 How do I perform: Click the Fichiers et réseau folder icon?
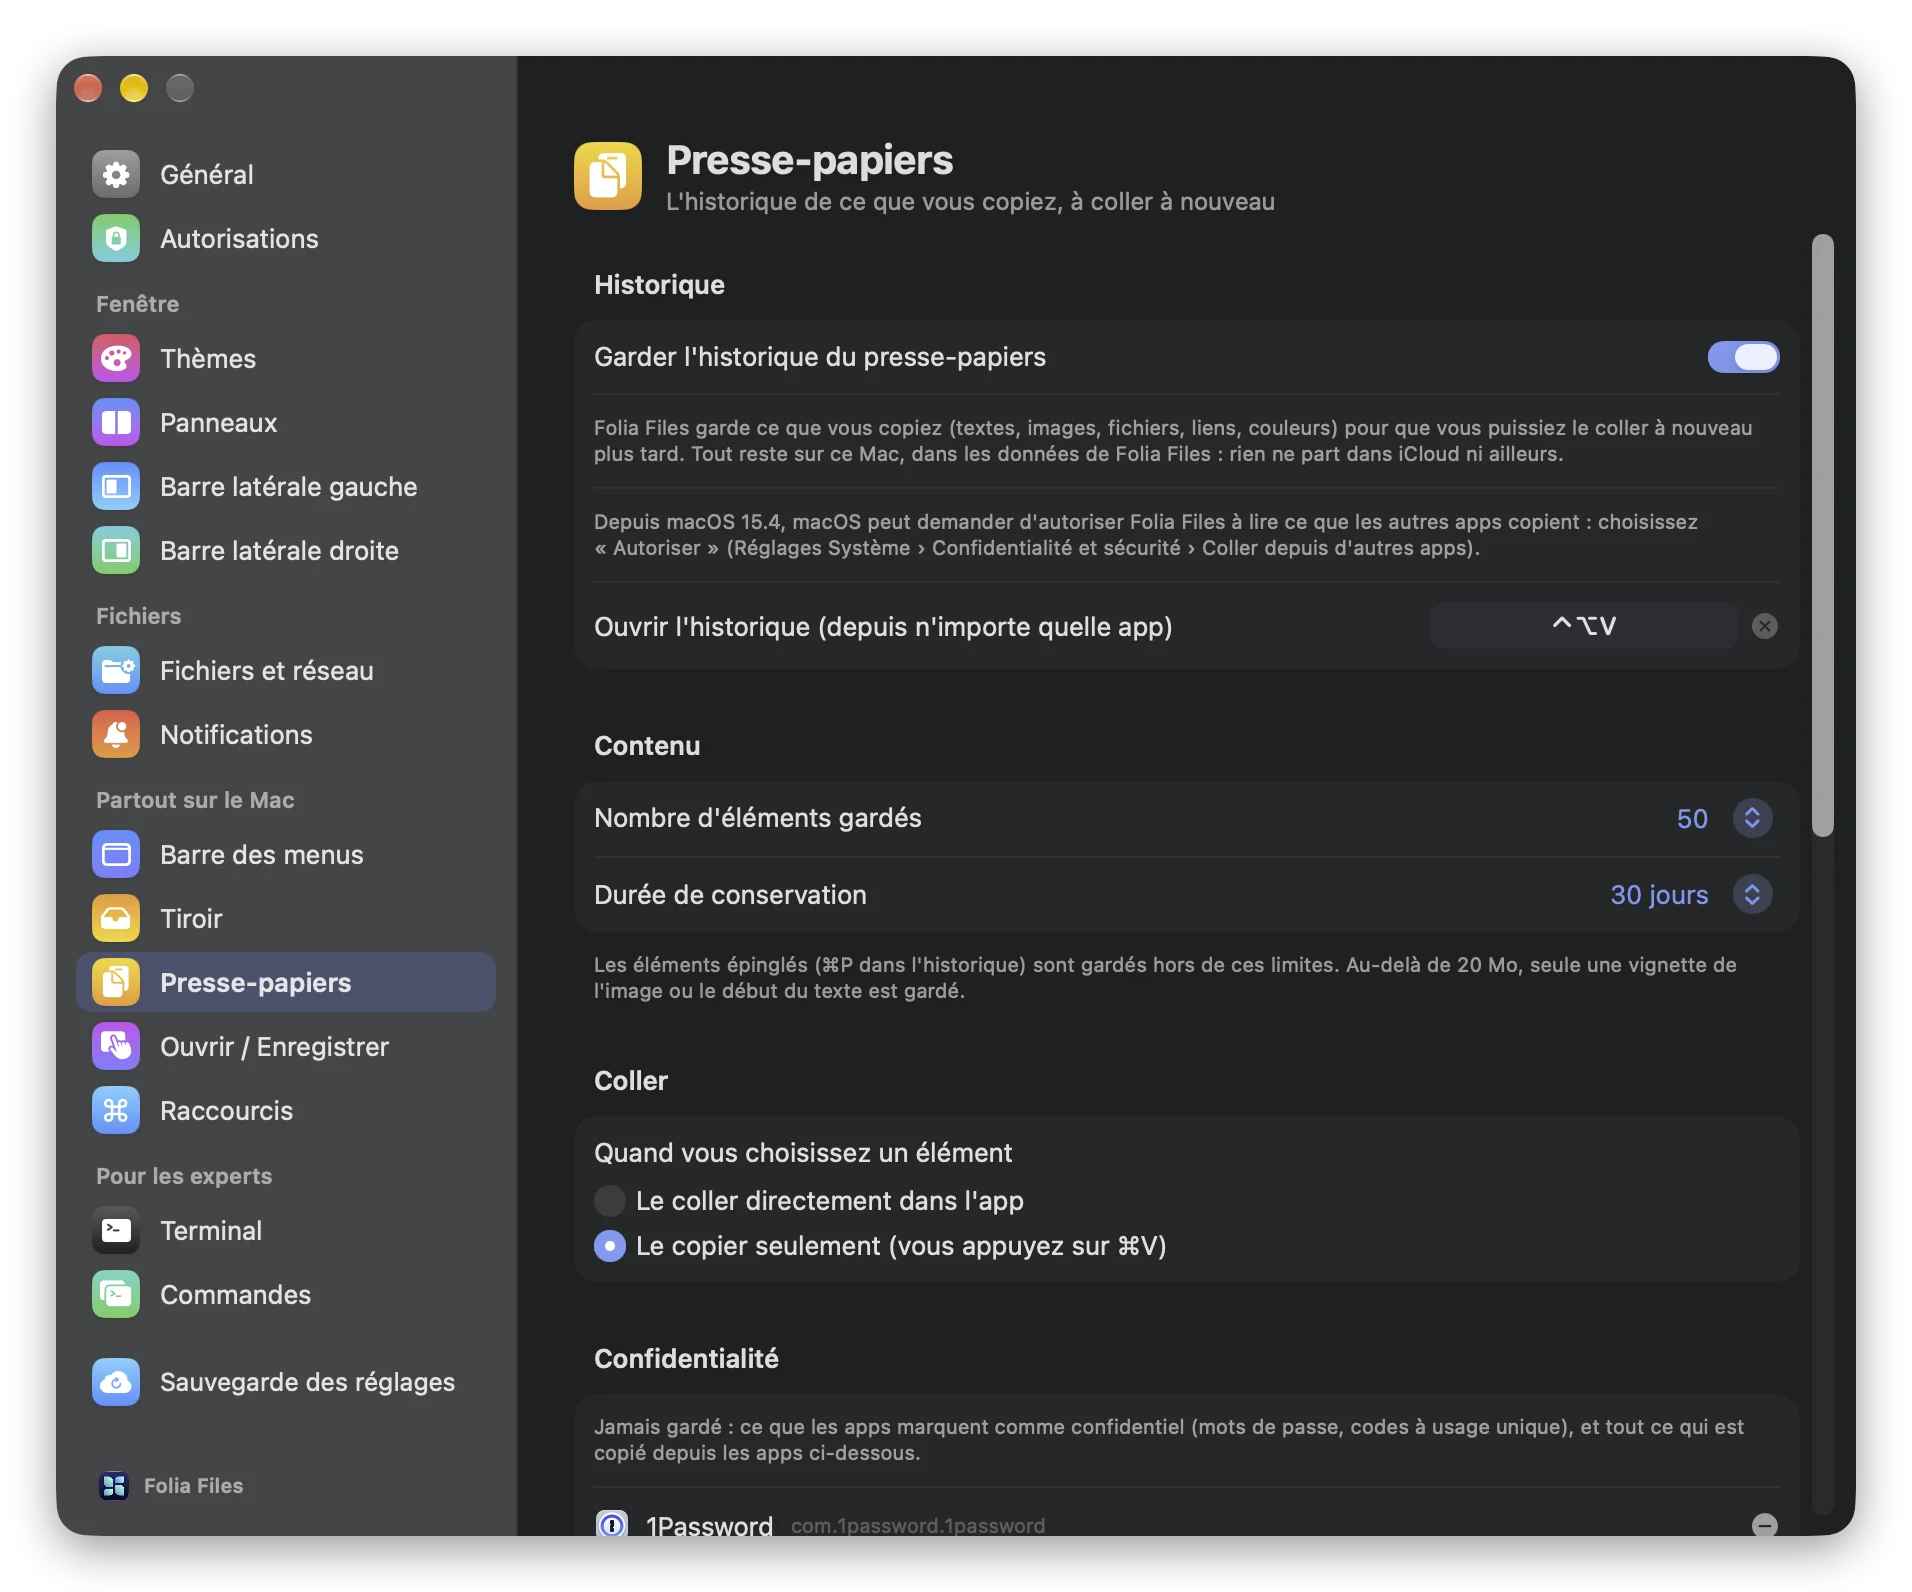[x=116, y=670]
